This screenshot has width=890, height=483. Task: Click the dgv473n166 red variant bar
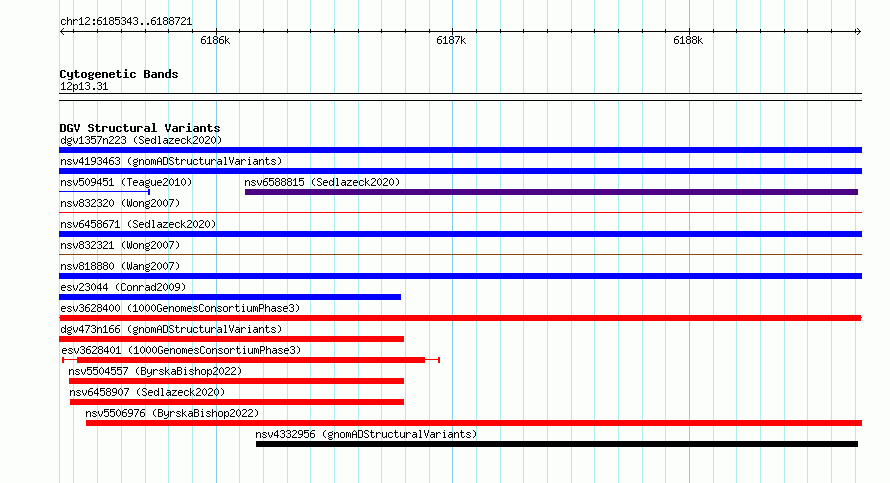click(232, 339)
